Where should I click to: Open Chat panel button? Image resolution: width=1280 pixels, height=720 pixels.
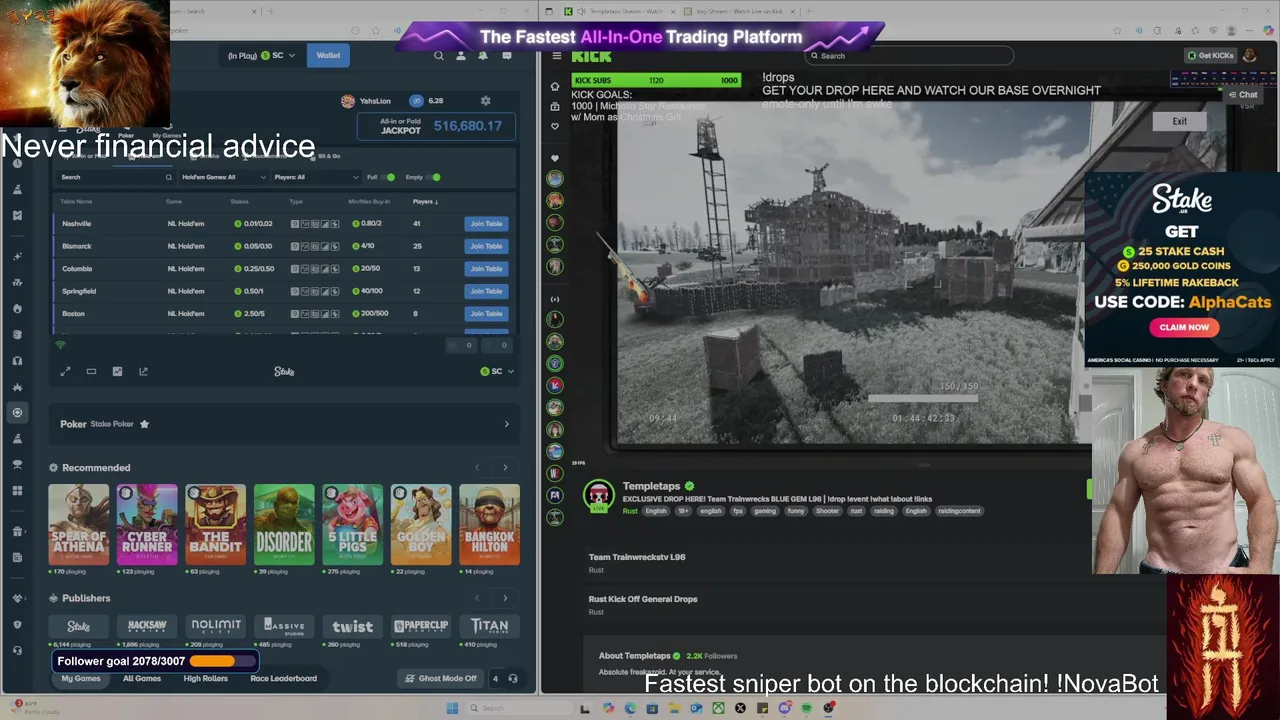click(x=1243, y=95)
